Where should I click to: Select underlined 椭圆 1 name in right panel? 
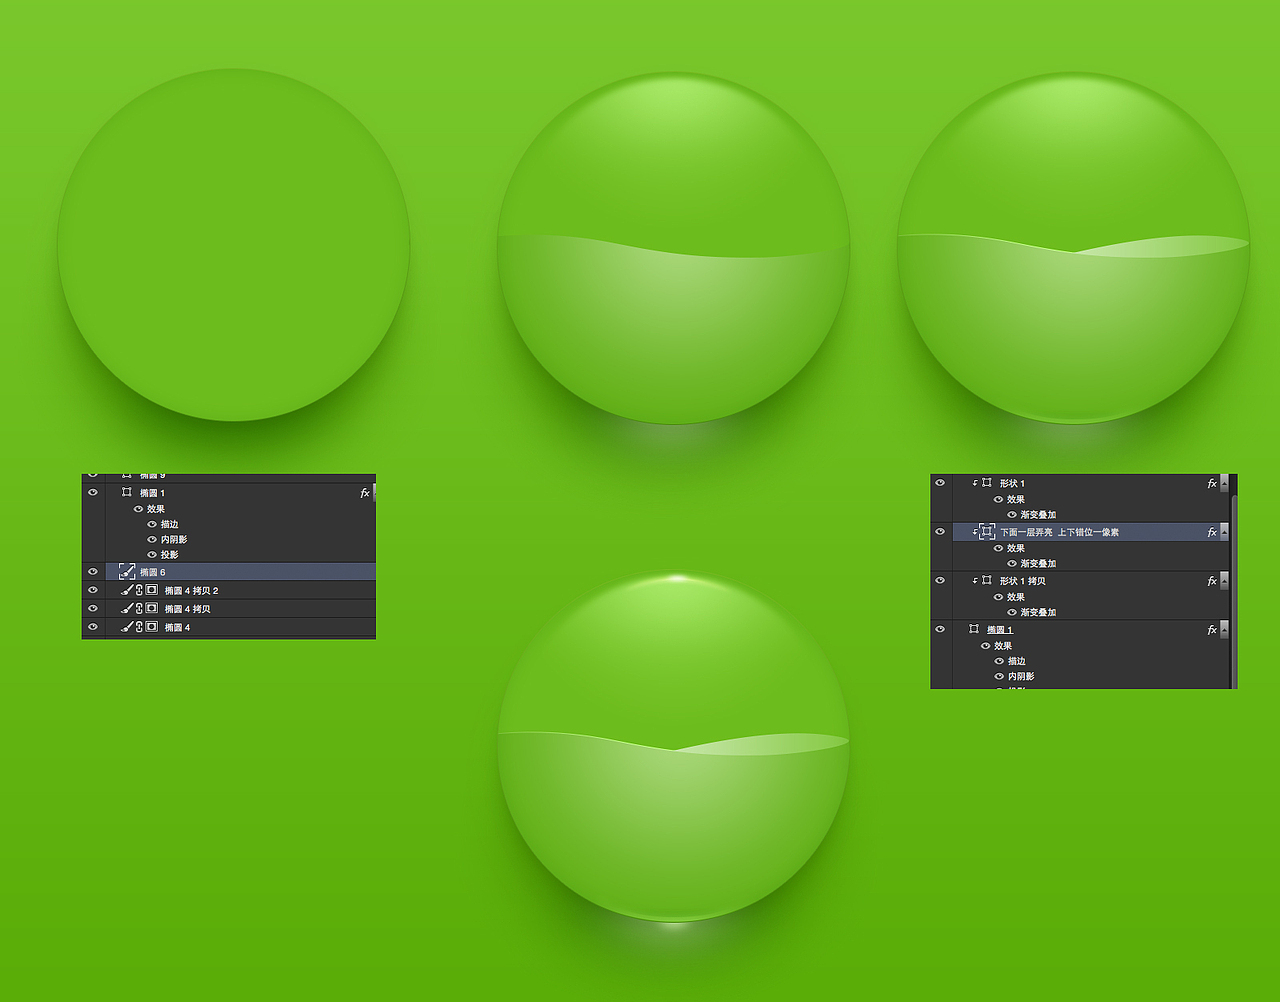coord(1000,630)
